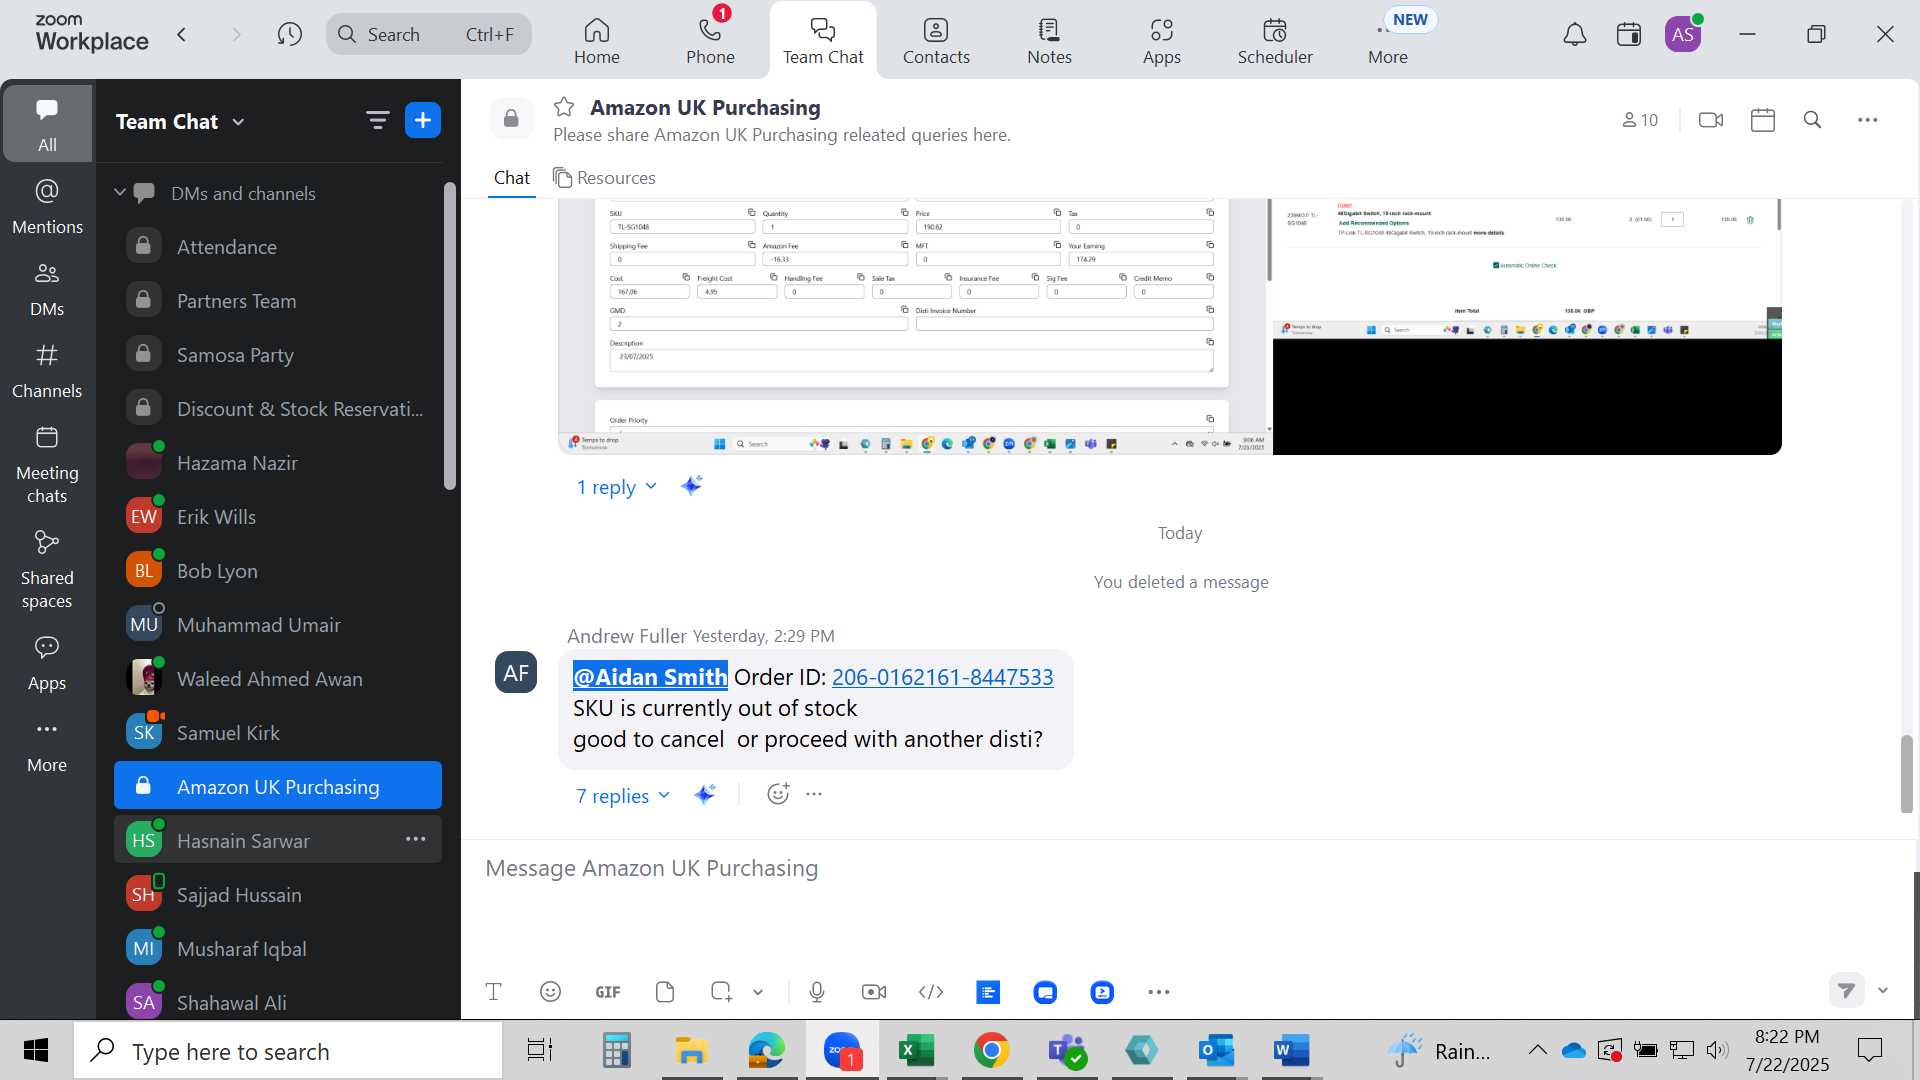This screenshot has height=1080, width=1920.
Task: Open Shared spaces in sidebar
Action: pyautogui.click(x=47, y=570)
